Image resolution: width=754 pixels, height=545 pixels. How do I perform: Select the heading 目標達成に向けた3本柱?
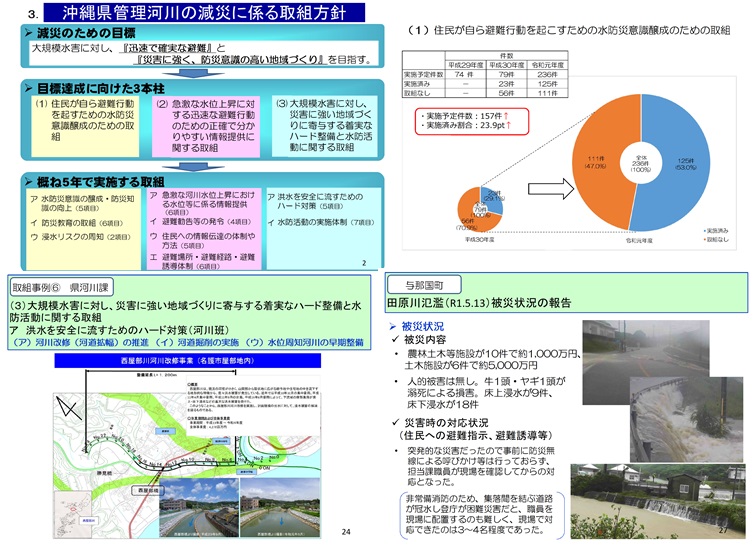(x=101, y=89)
